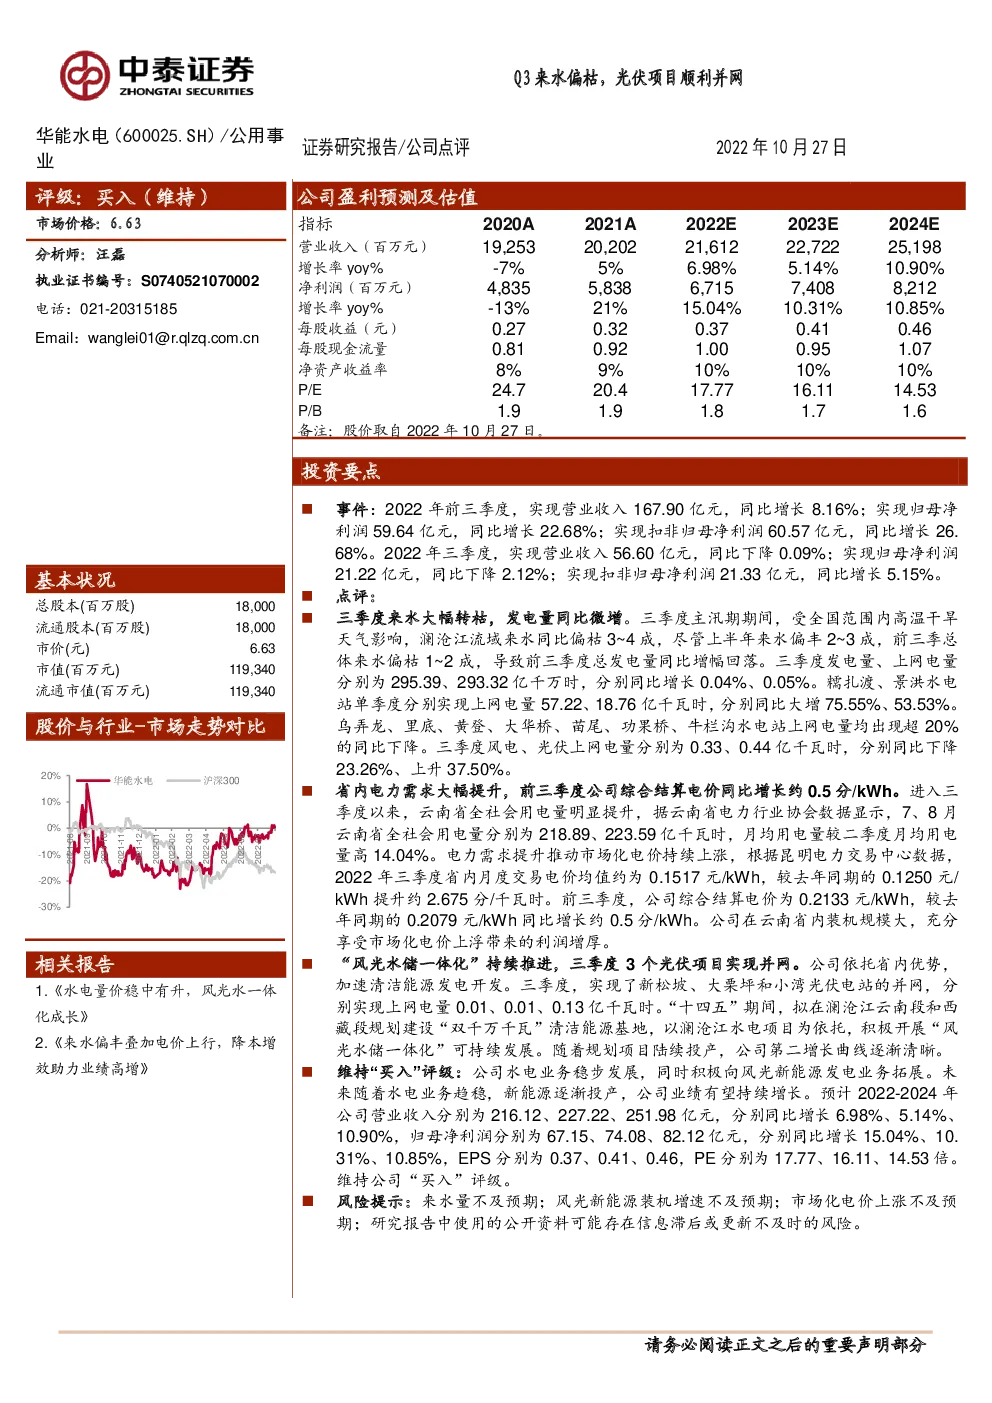Click the '流通股本(百万股)' row
The width and height of the screenshot is (992, 1403).
coord(156,628)
